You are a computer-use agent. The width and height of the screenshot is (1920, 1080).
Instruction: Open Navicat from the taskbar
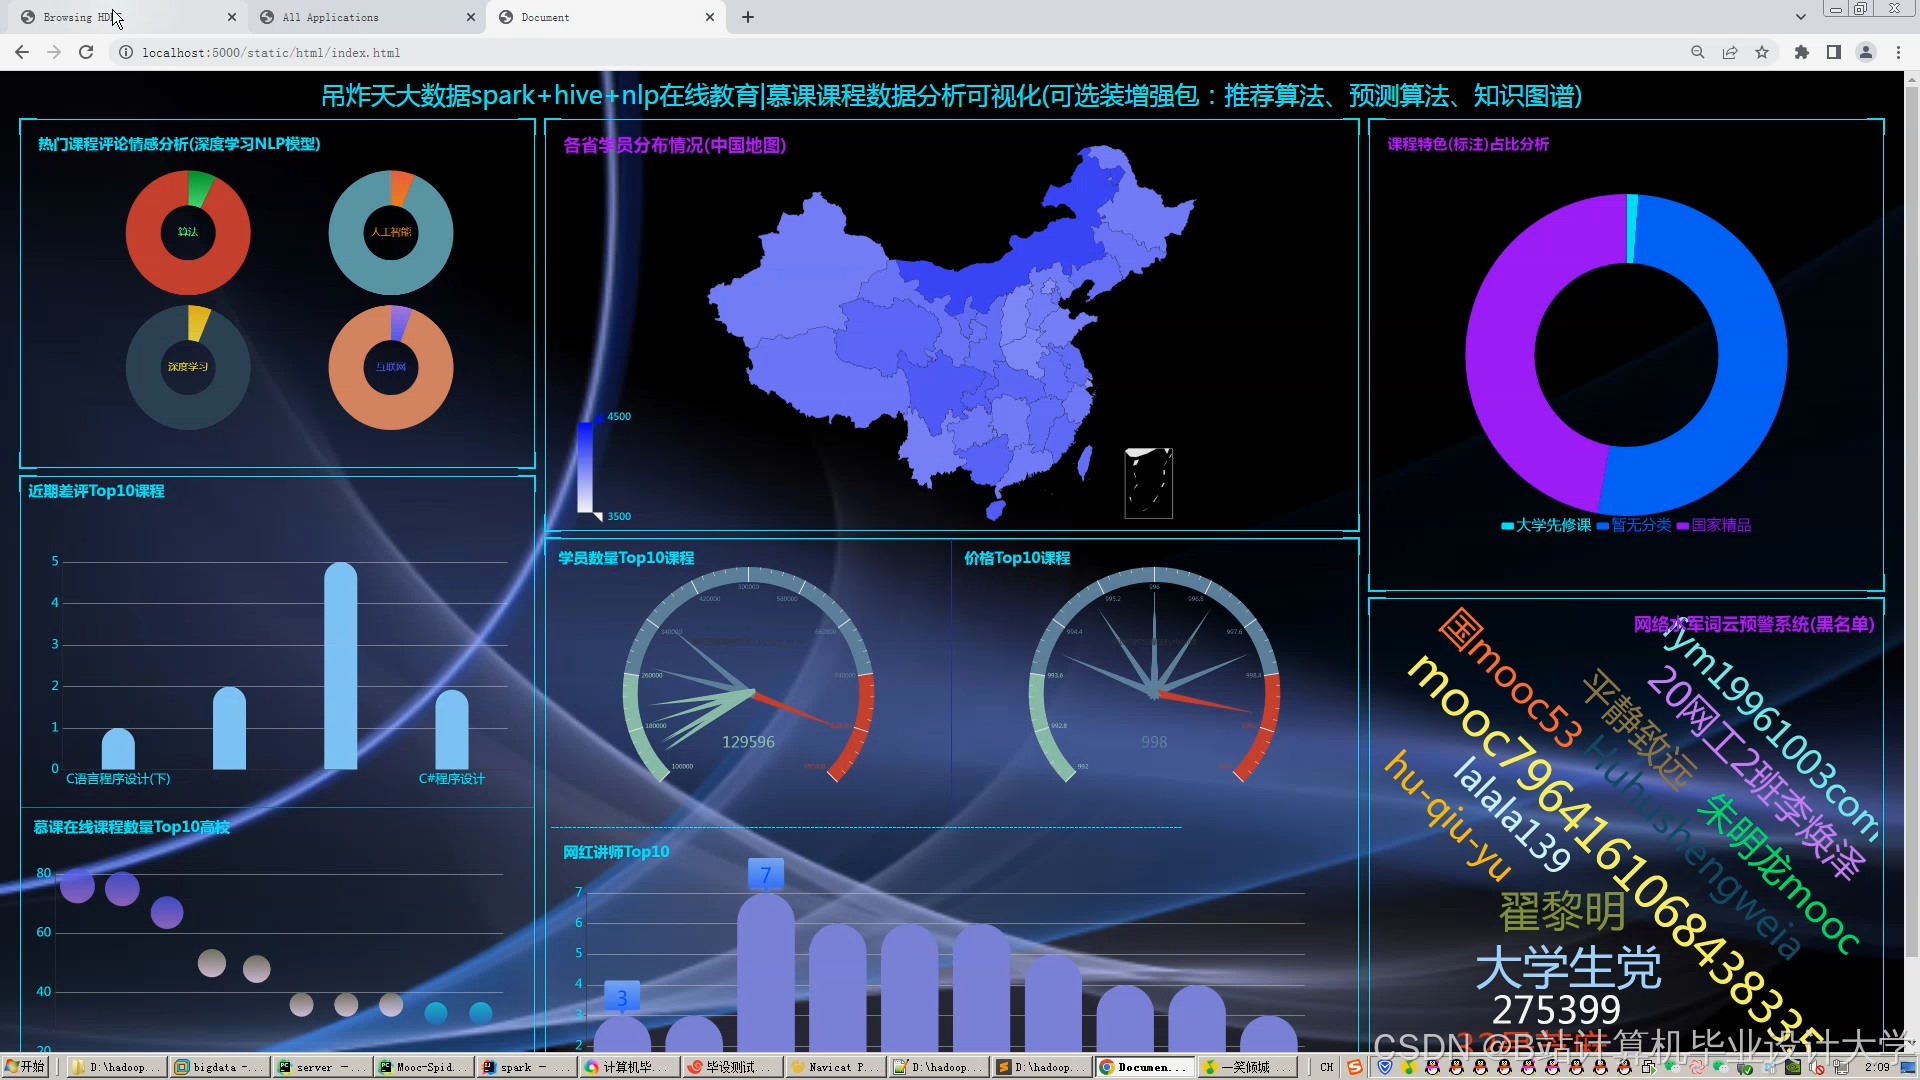click(x=834, y=1067)
